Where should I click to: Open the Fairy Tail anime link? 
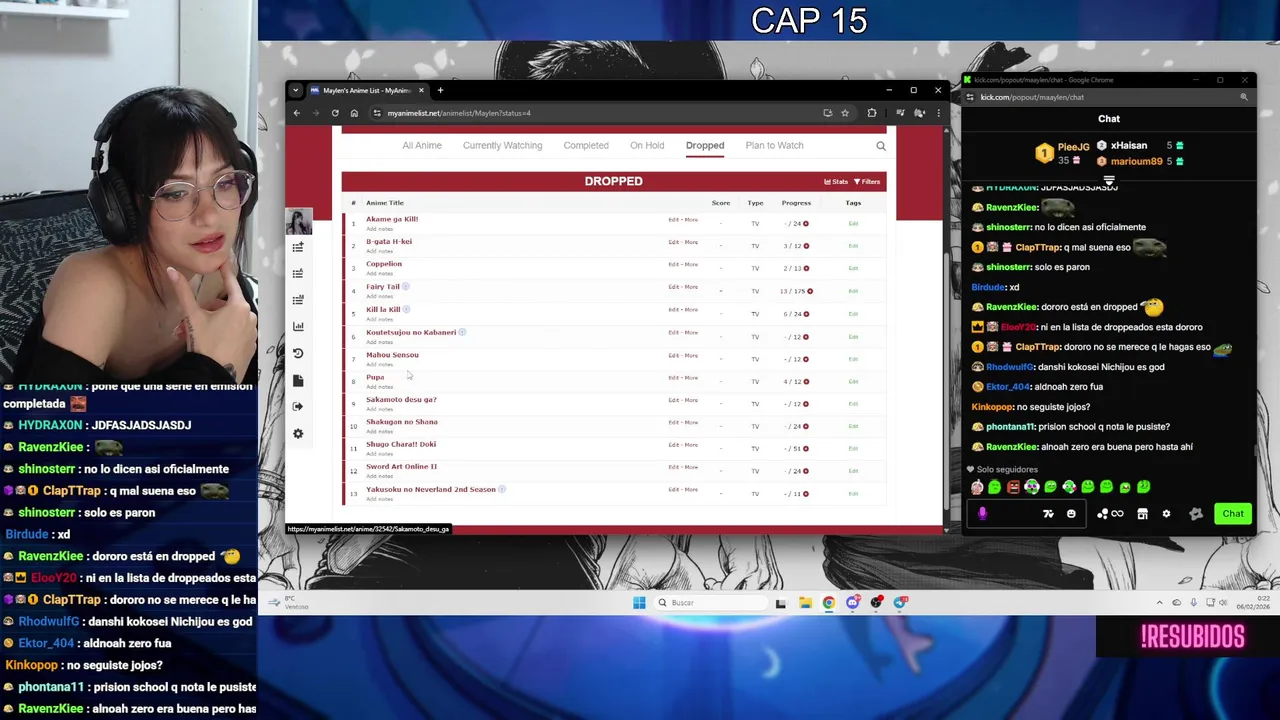point(382,287)
